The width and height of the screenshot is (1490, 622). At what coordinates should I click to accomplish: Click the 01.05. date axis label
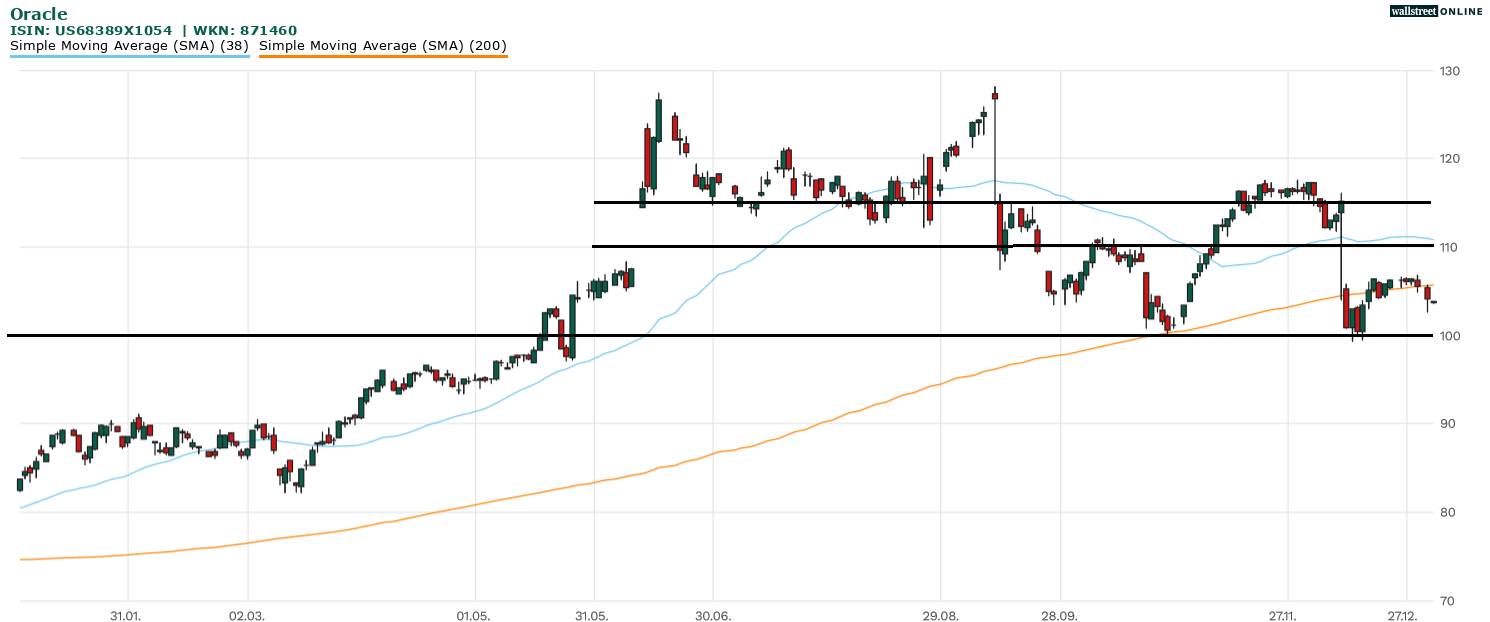tap(473, 615)
